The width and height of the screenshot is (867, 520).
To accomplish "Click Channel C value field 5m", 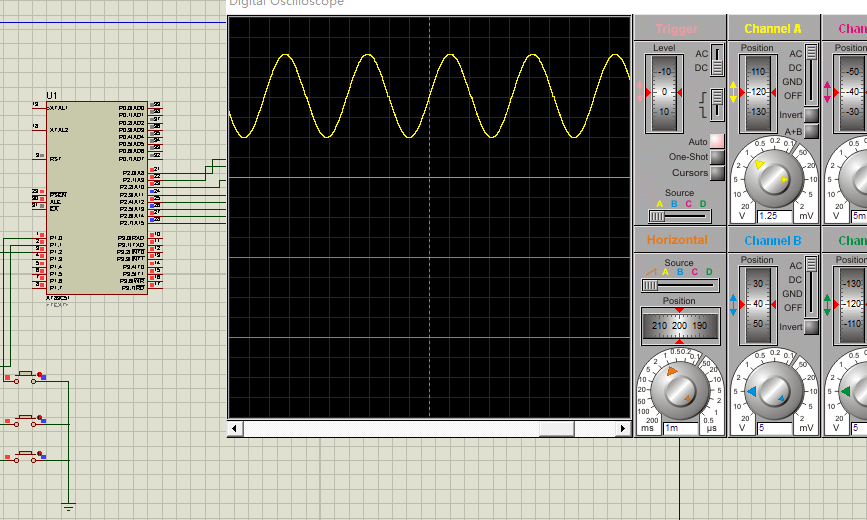I will click(x=859, y=216).
